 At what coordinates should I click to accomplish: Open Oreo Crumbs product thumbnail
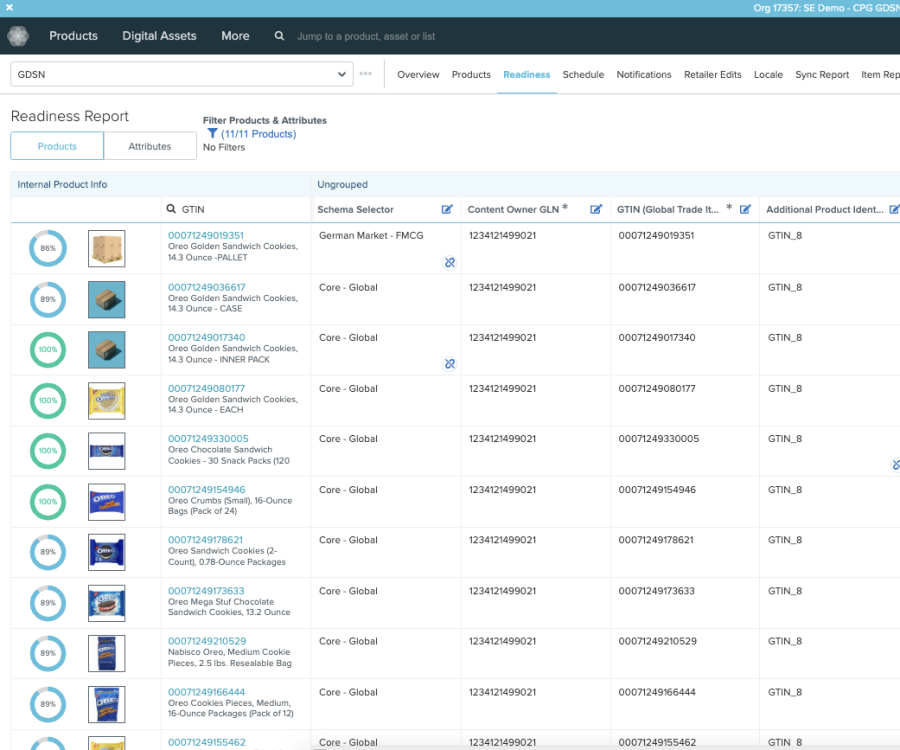coord(107,502)
